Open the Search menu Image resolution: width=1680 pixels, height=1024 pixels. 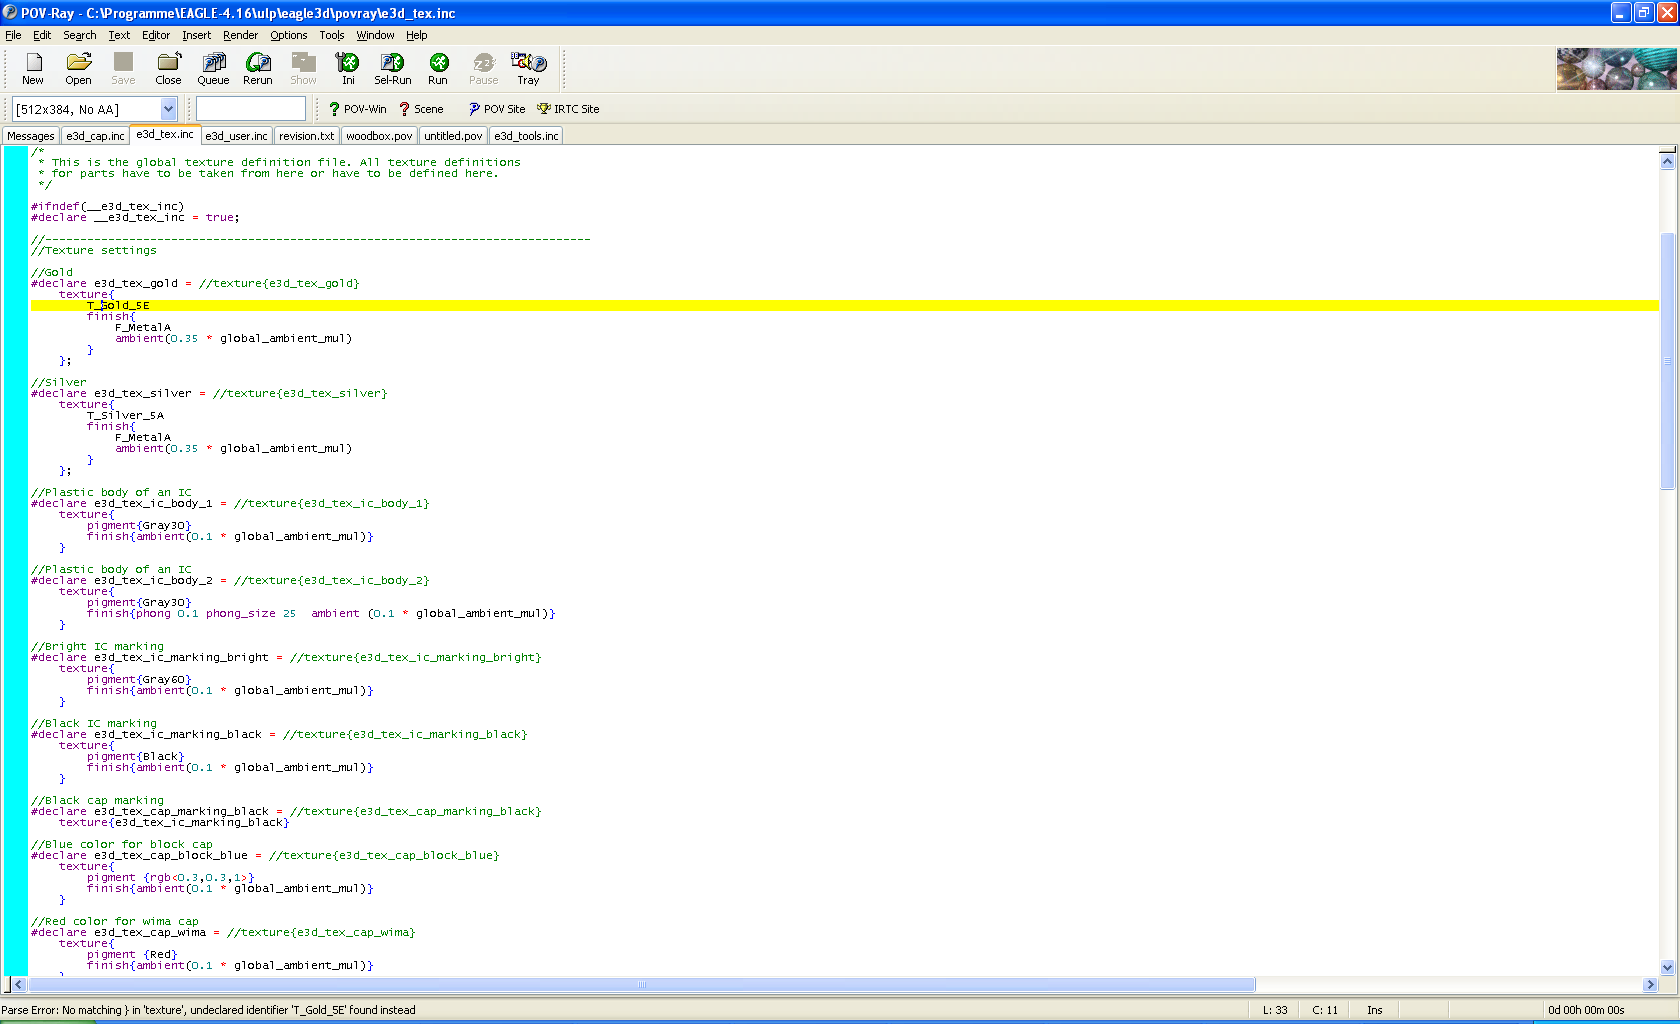80,35
